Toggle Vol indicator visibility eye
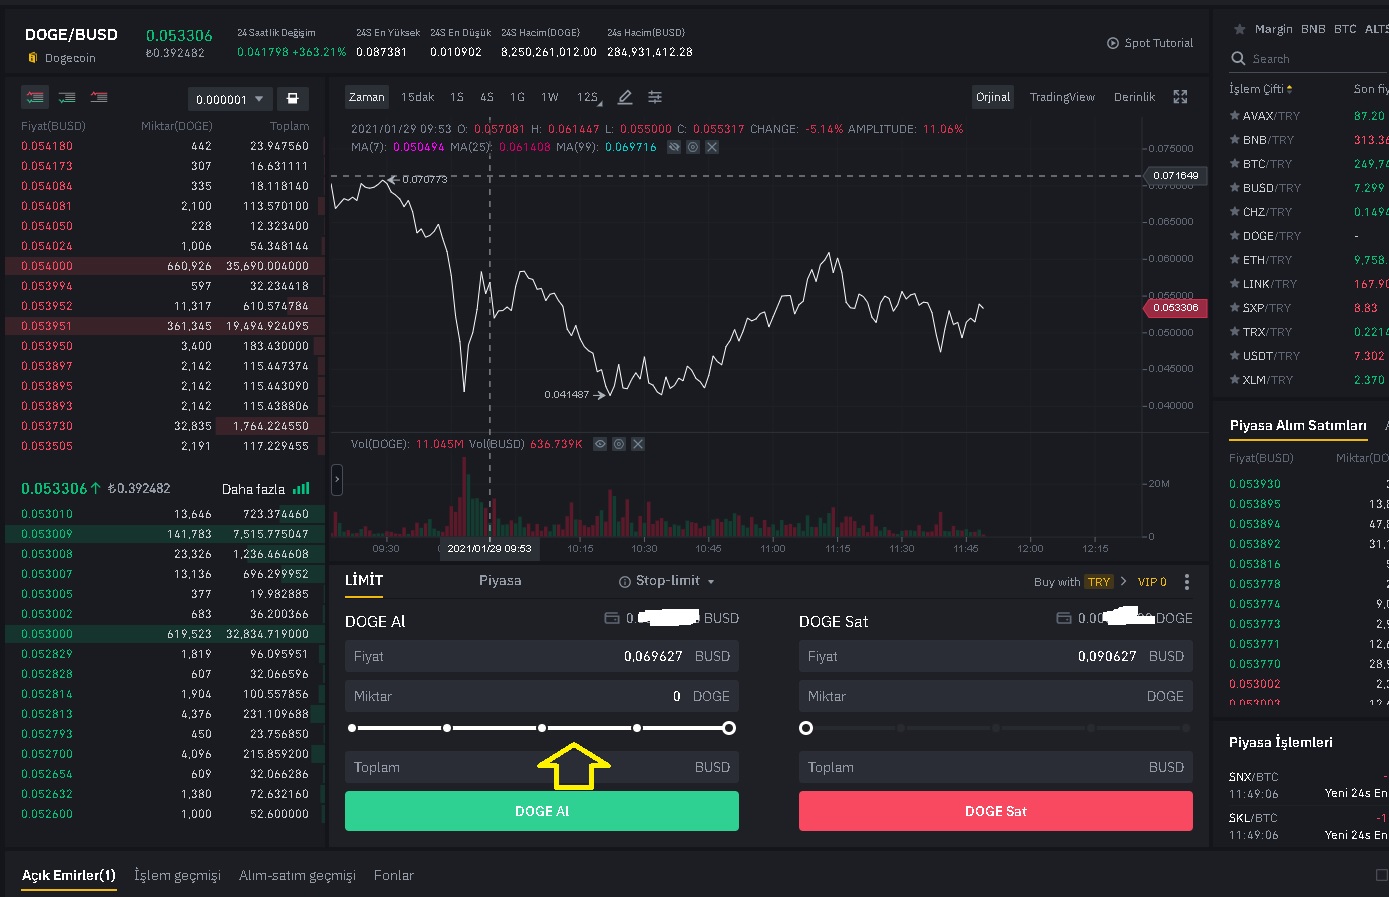 pyautogui.click(x=600, y=444)
